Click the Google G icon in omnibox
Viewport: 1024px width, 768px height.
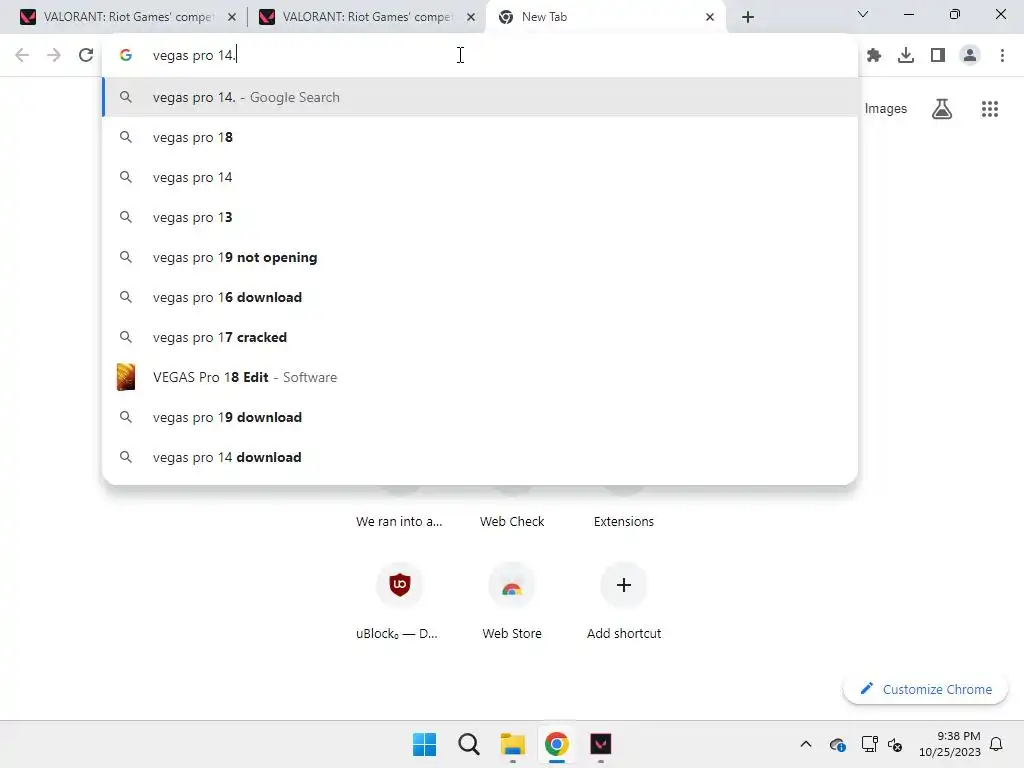point(126,56)
